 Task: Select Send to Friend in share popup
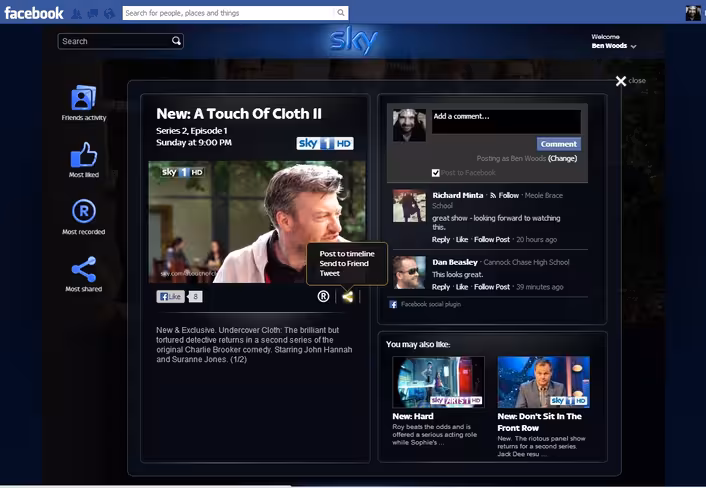(344, 263)
